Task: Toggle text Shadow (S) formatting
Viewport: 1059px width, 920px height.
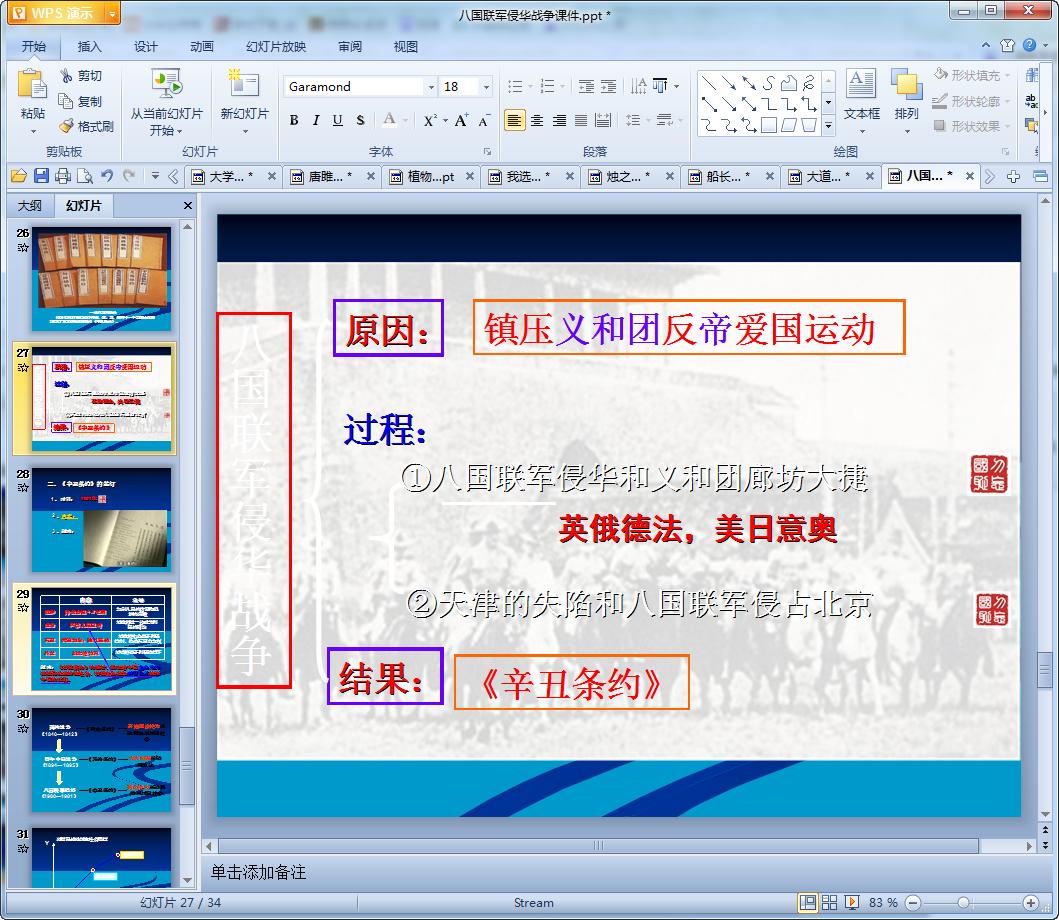Action: pos(360,120)
